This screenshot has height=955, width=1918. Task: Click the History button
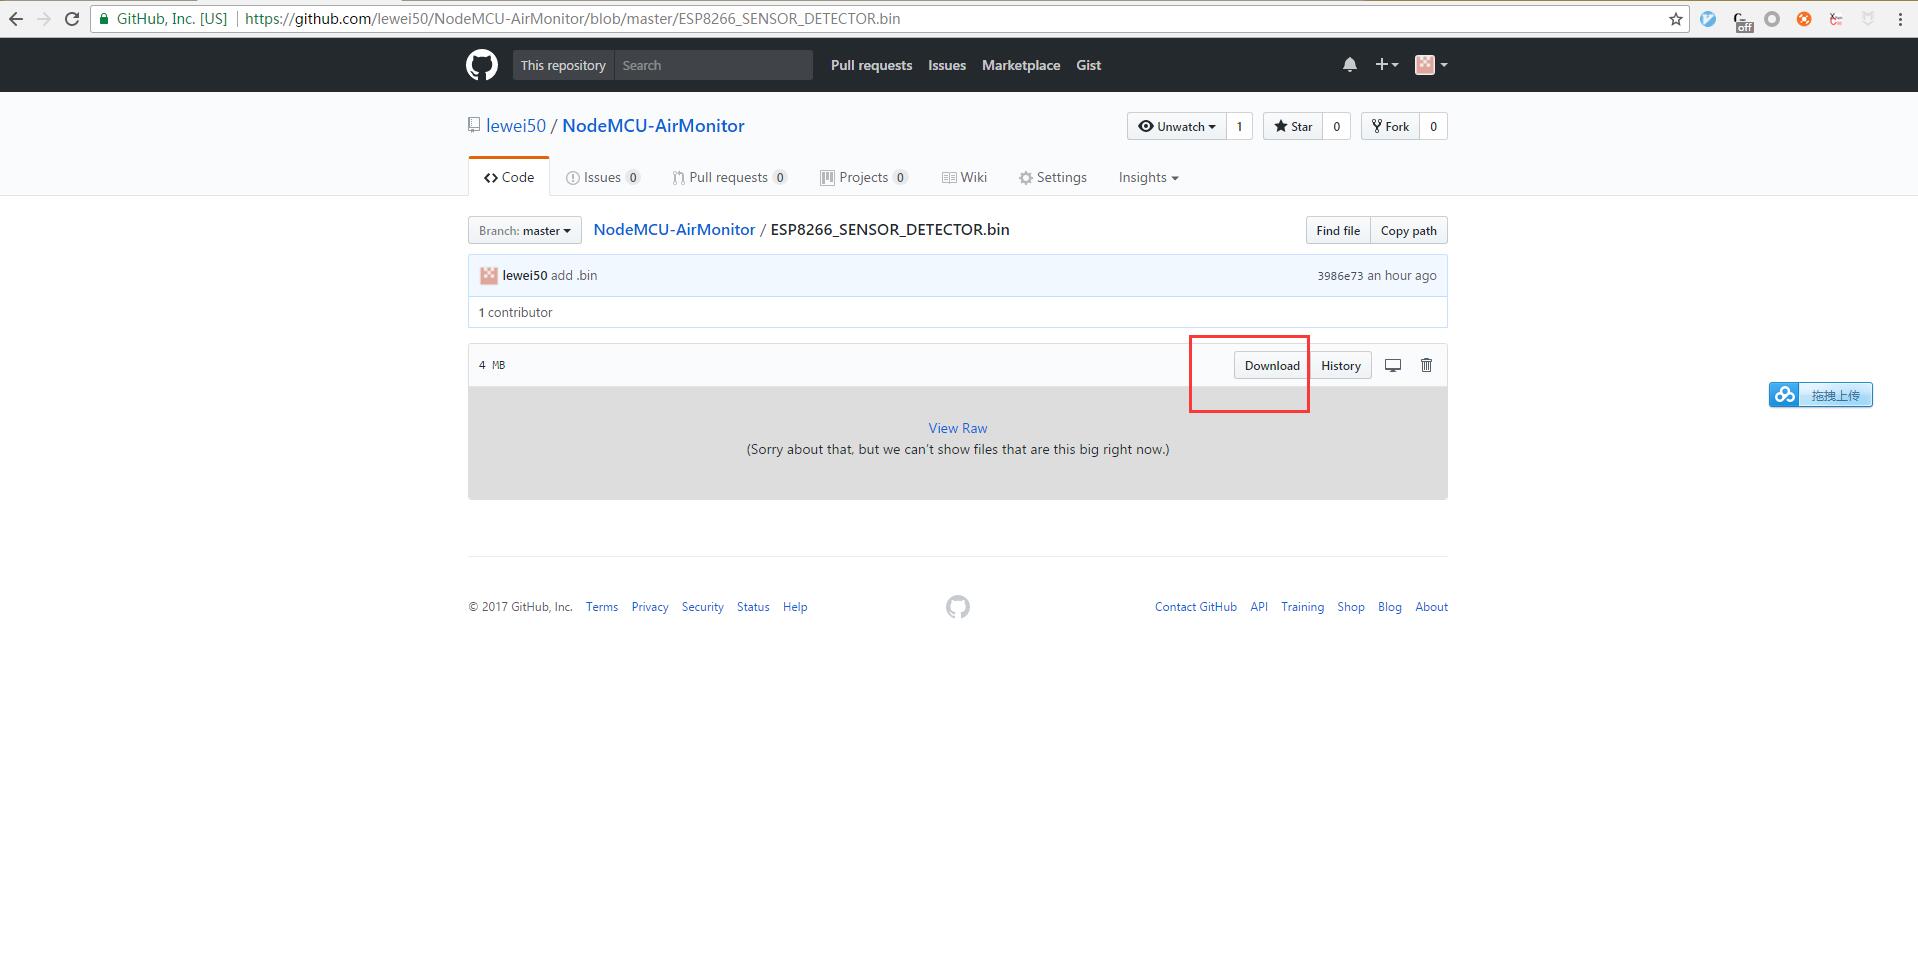[1340, 365]
